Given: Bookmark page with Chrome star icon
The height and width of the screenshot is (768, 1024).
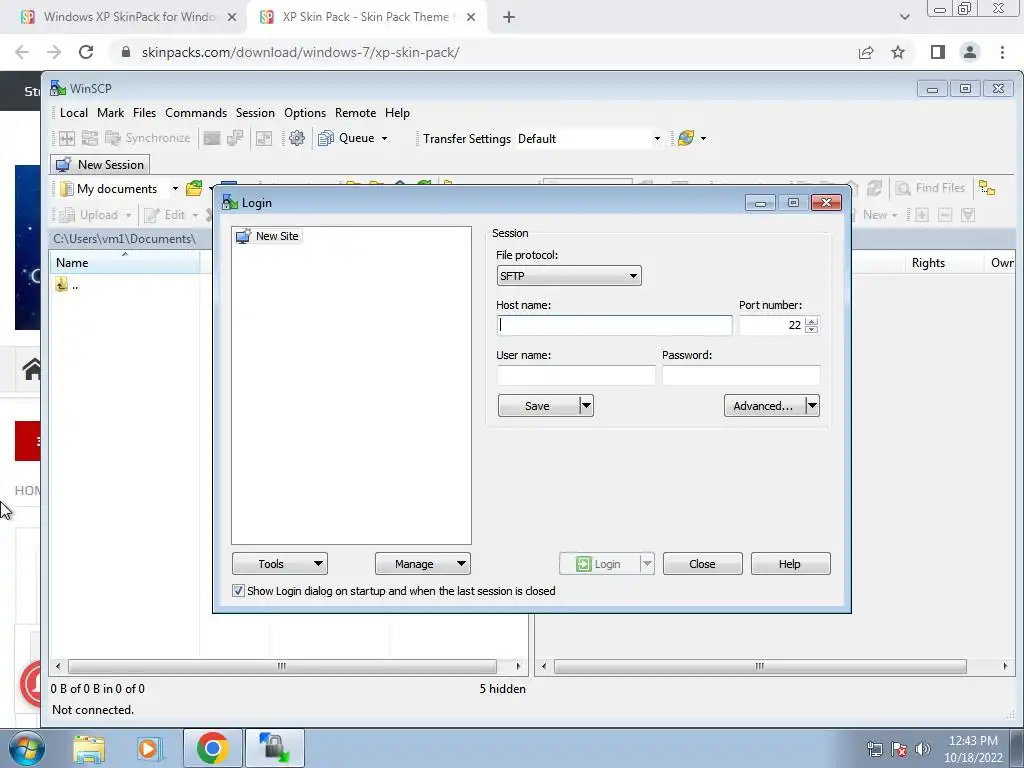Looking at the screenshot, I should [x=898, y=52].
